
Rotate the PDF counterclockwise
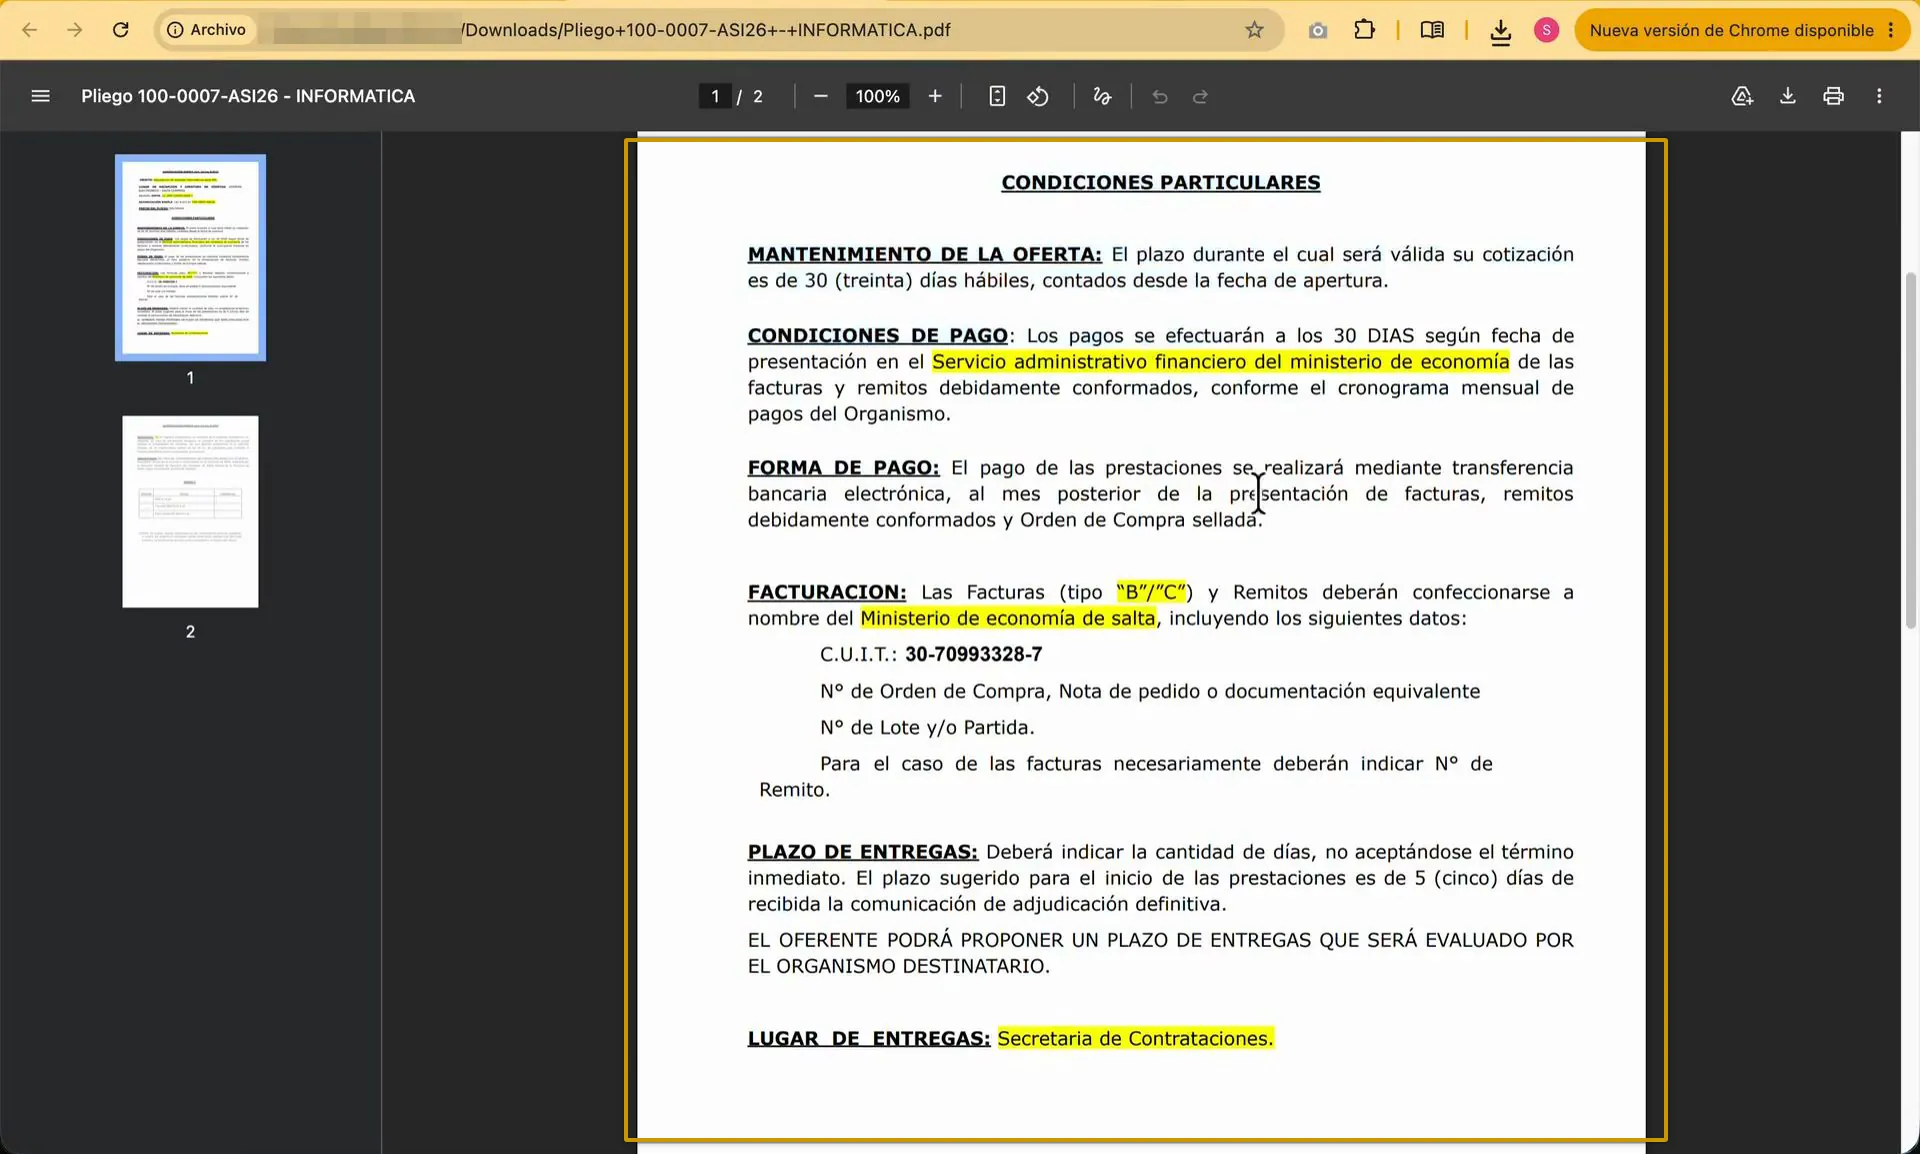[1038, 96]
